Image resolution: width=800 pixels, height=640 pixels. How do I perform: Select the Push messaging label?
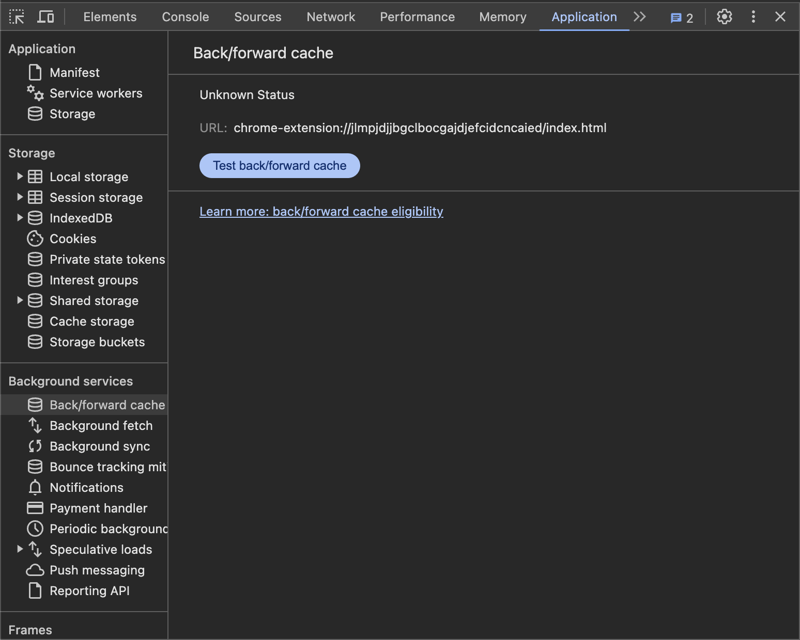pyautogui.click(x=97, y=570)
